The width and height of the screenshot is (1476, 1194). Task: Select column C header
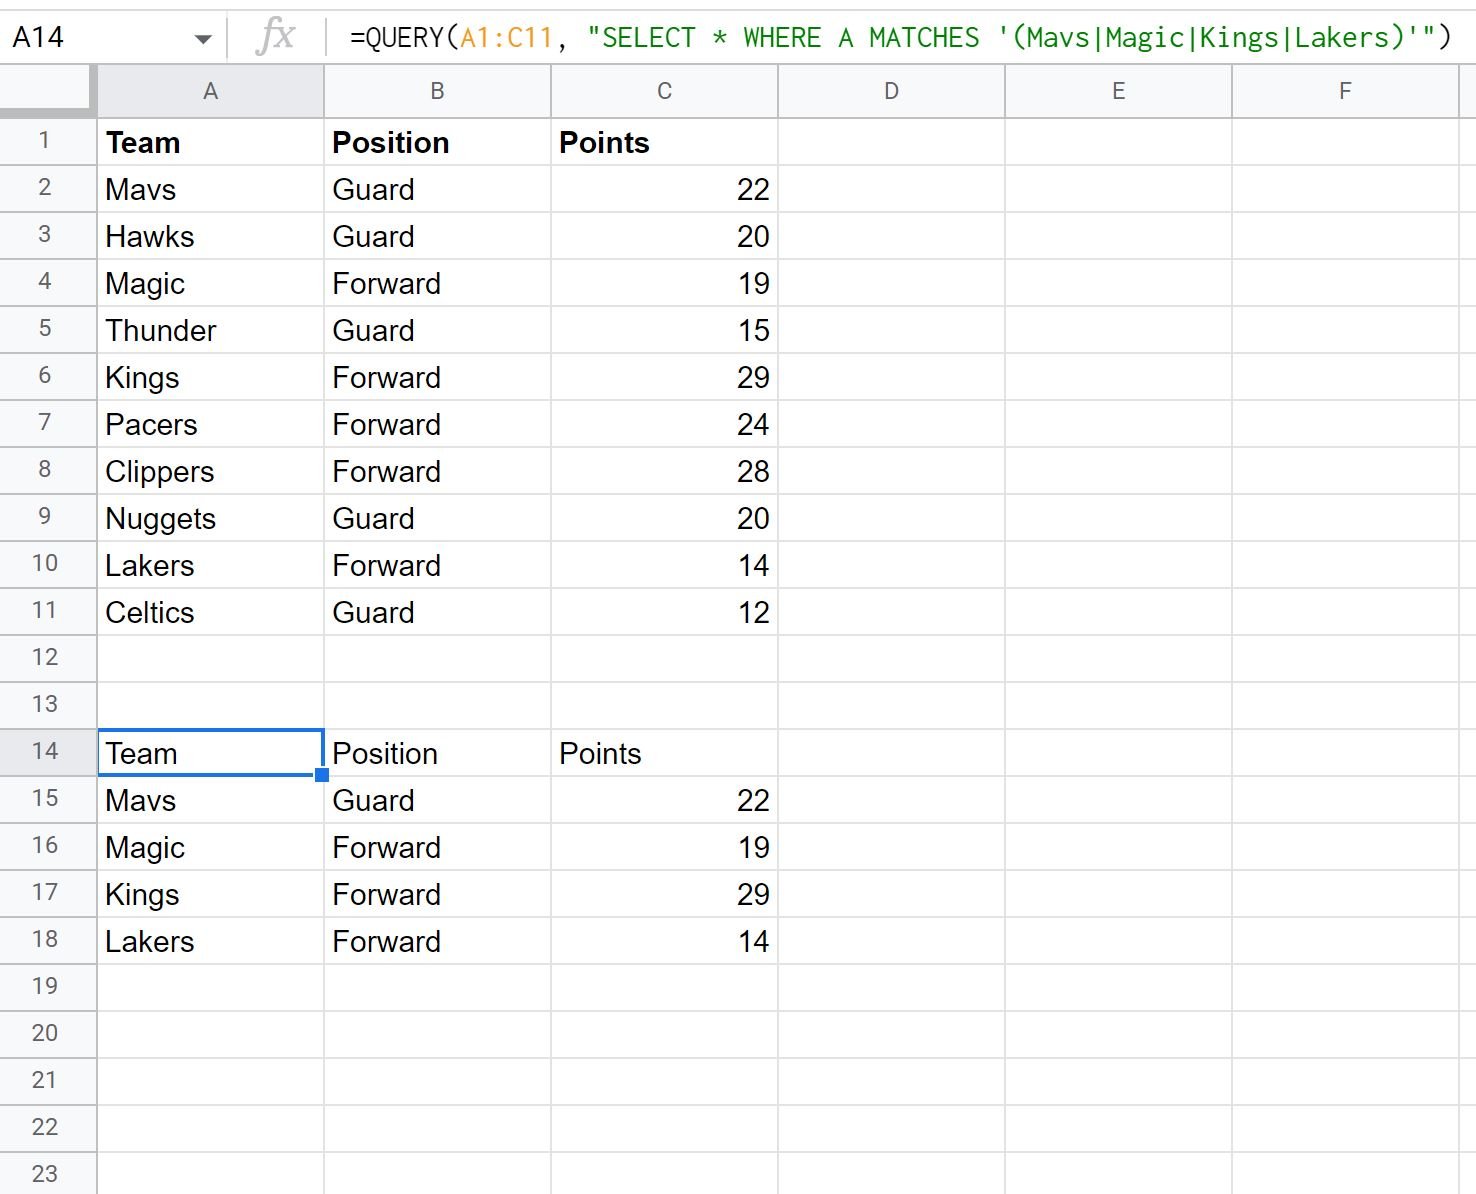click(664, 92)
